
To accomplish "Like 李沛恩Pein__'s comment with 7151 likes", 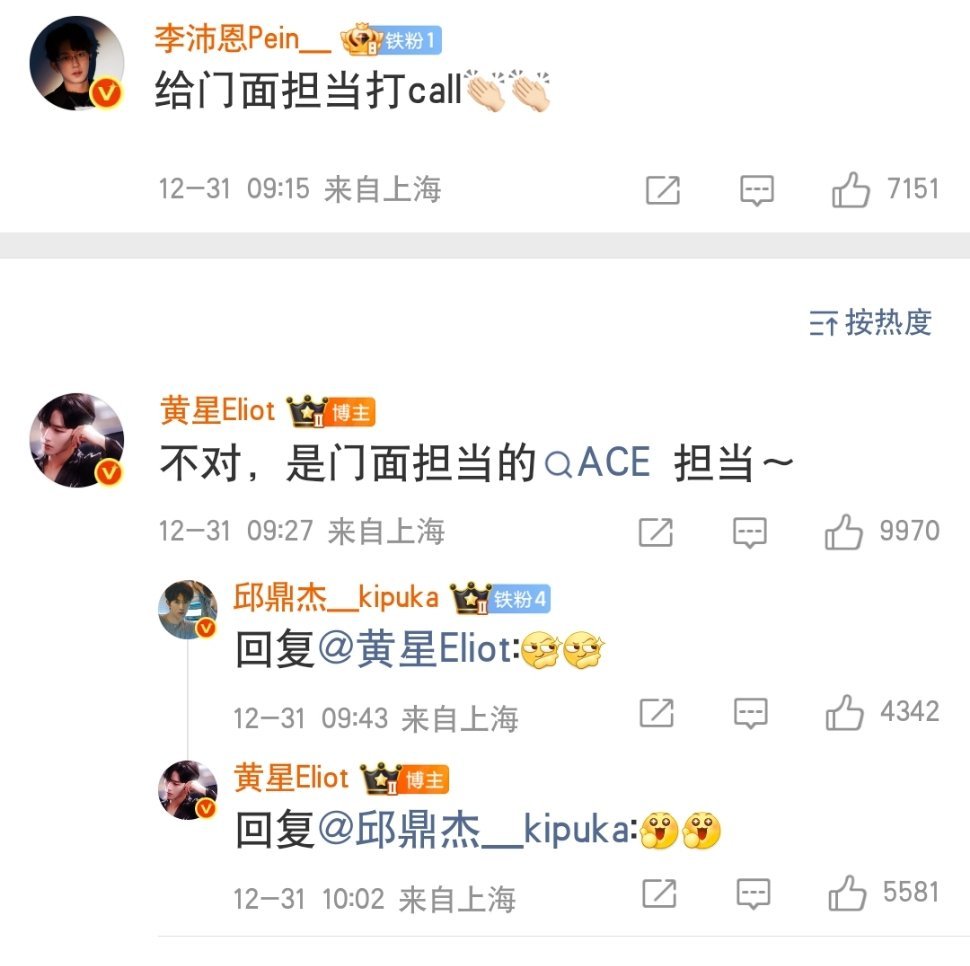I will [x=851, y=189].
